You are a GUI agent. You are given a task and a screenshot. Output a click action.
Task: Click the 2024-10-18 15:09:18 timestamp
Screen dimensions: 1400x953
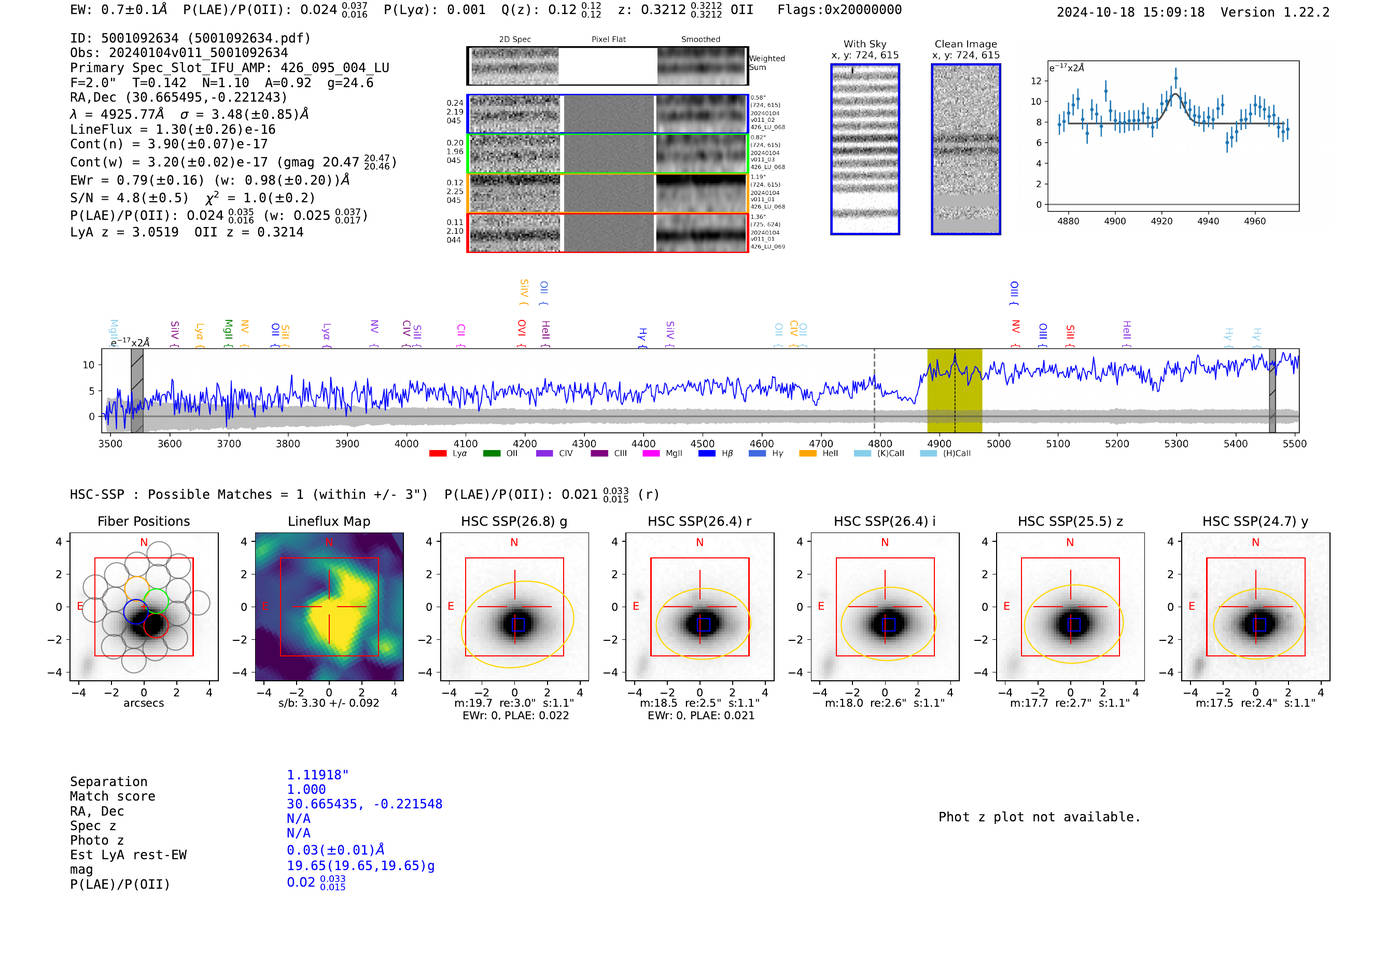(1131, 12)
